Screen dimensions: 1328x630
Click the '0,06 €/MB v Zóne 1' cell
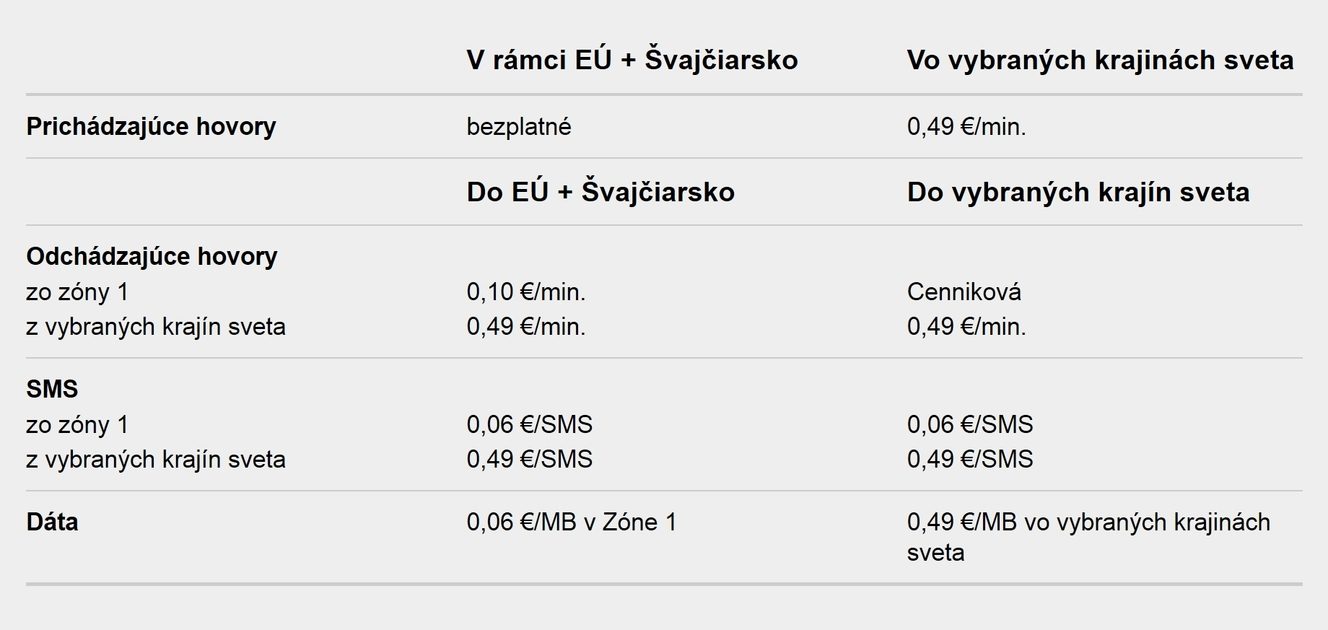(571, 522)
